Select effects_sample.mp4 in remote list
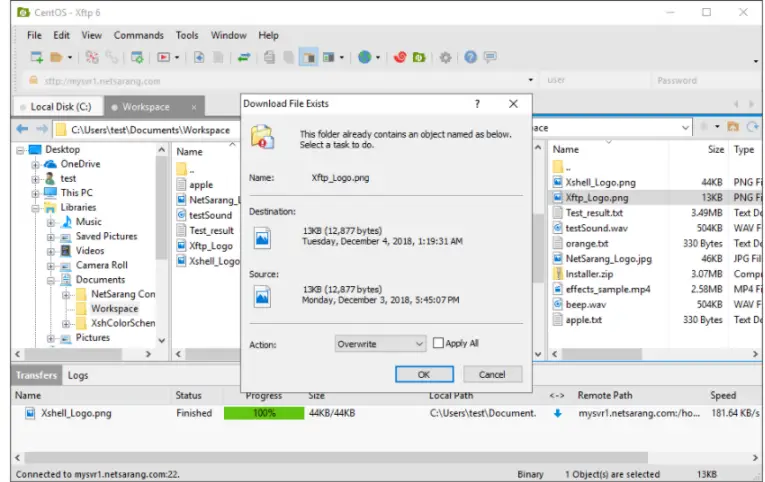The height and width of the screenshot is (482, 765). (x=607, y=289)
